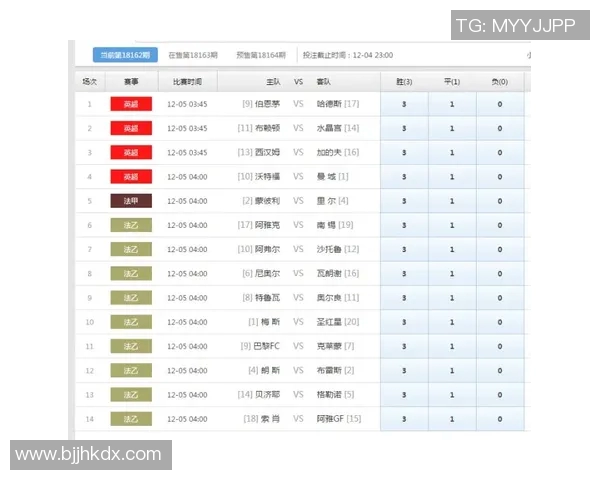Choose win (3) for 贝济耶 vs 格勒诺
Screen dimensions: 600x480
pos(404,395)
